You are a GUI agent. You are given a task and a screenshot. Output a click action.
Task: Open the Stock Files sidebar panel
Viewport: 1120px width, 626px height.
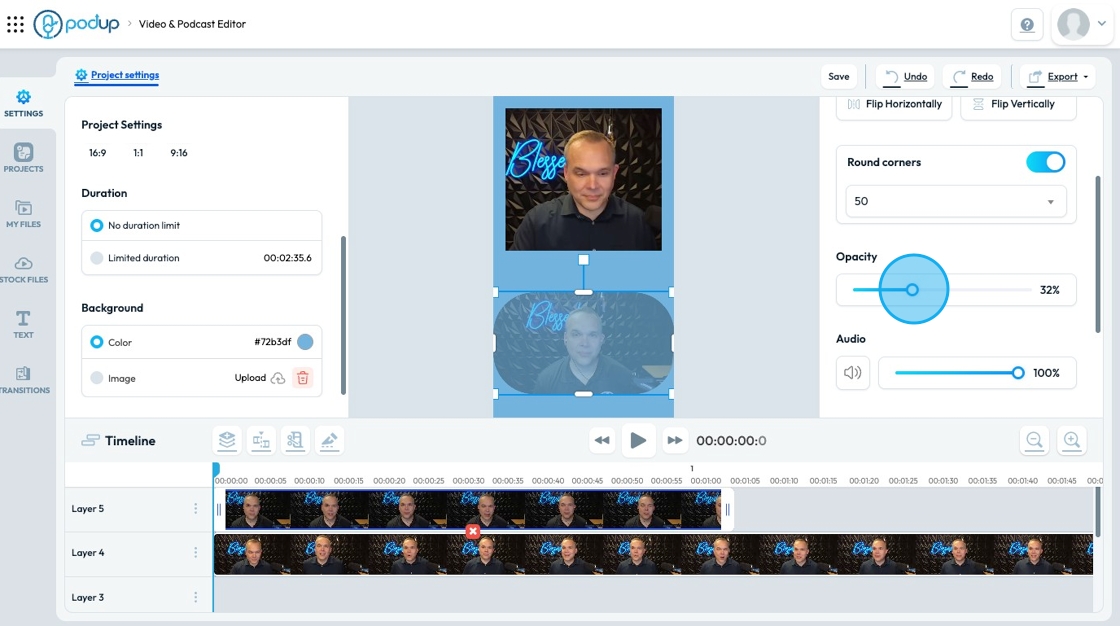pos(24,269)
